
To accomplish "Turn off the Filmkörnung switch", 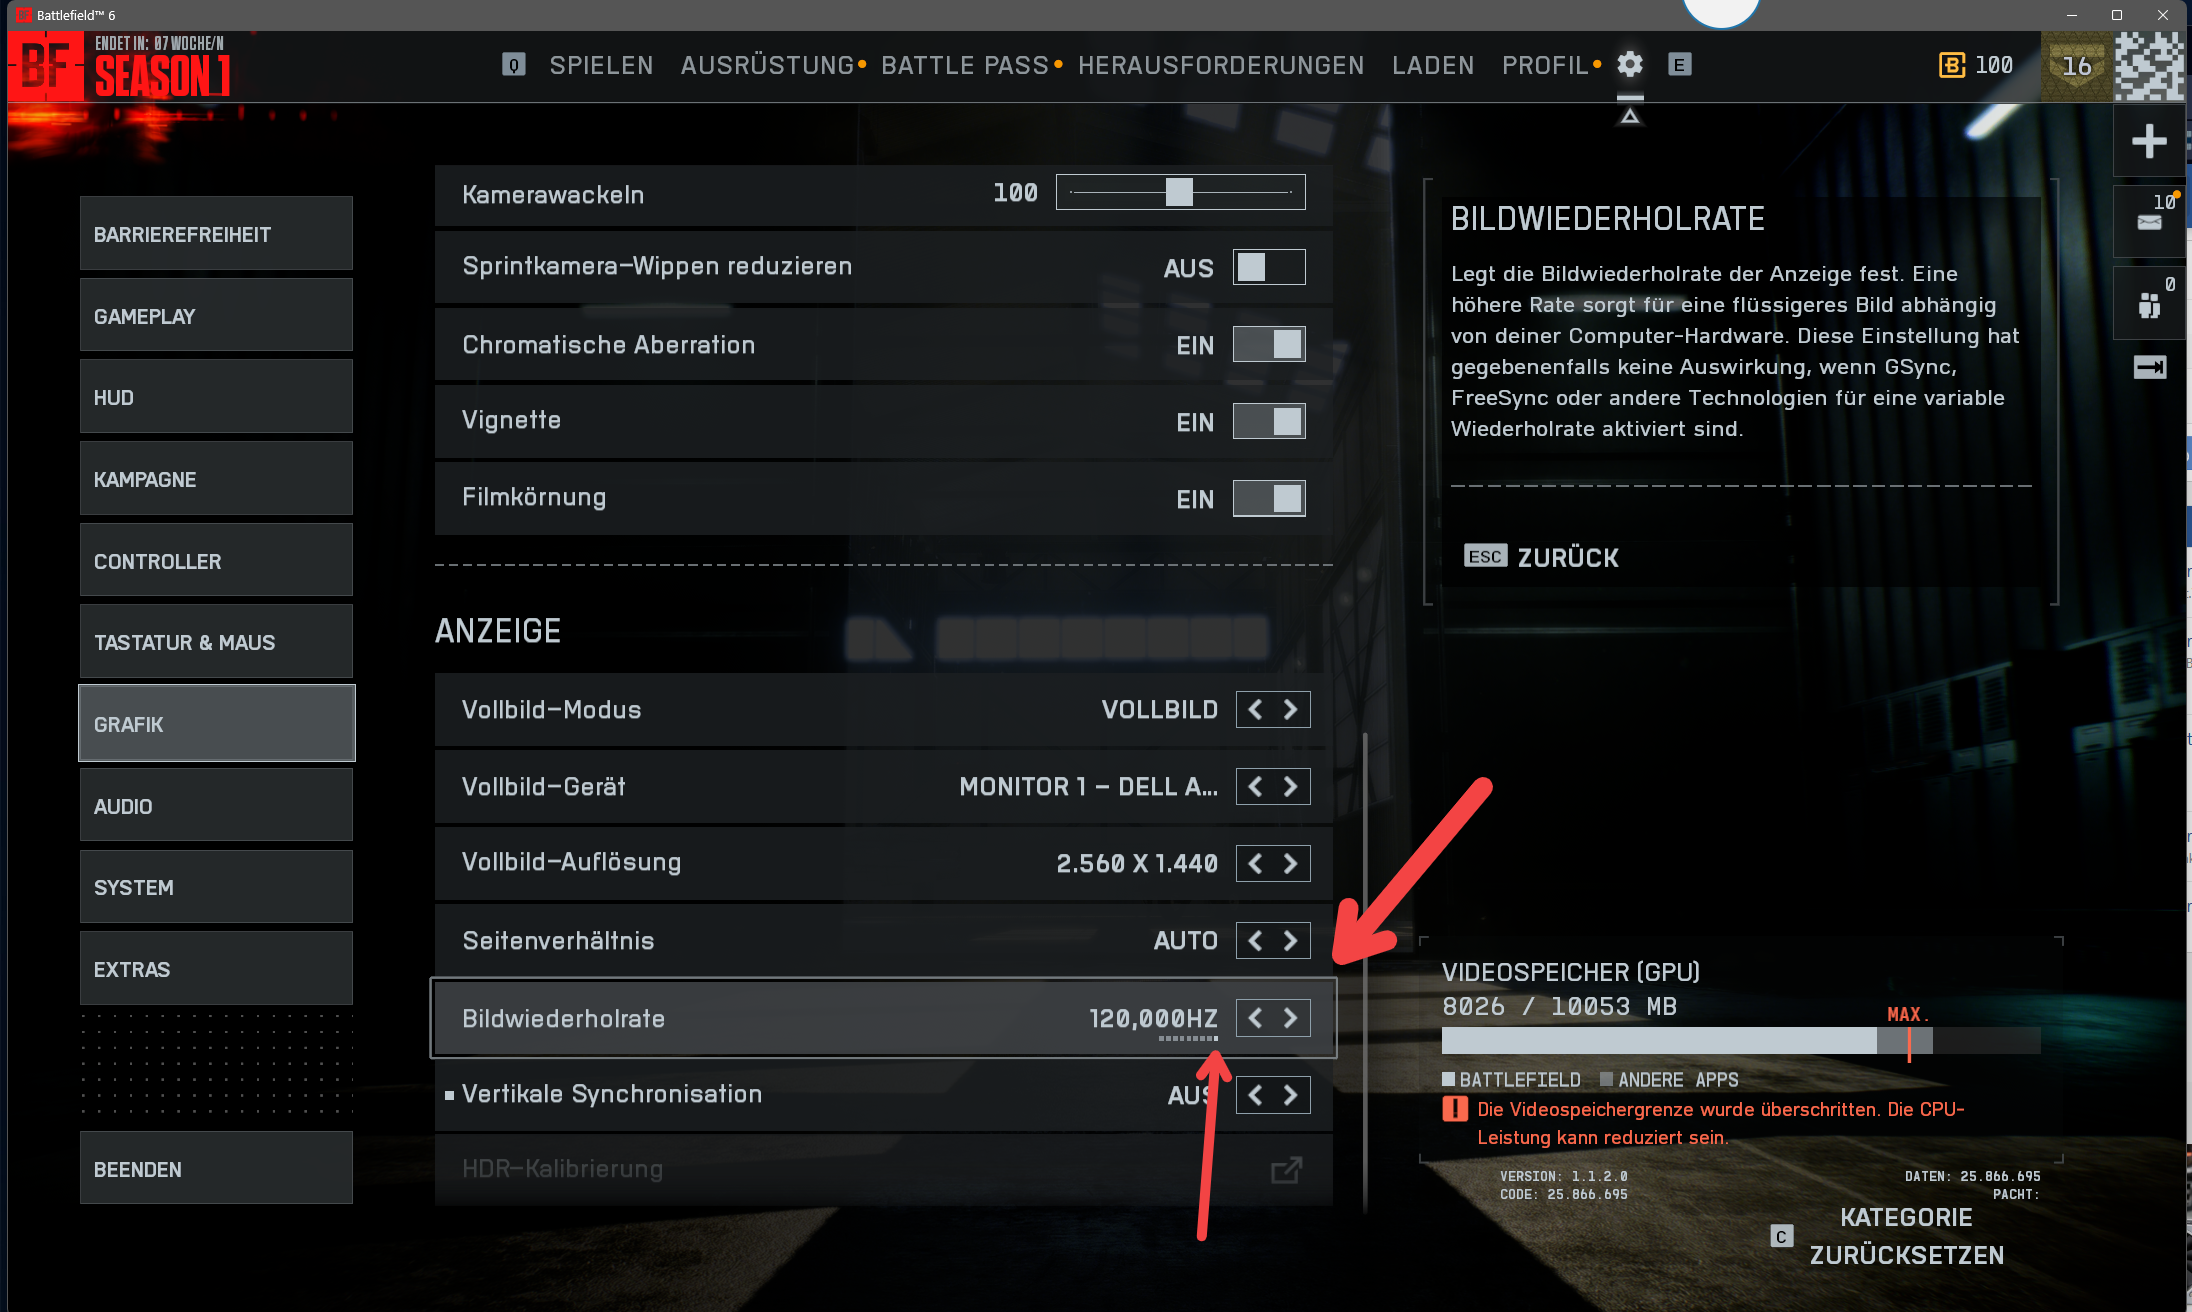I will (1269, 498).
